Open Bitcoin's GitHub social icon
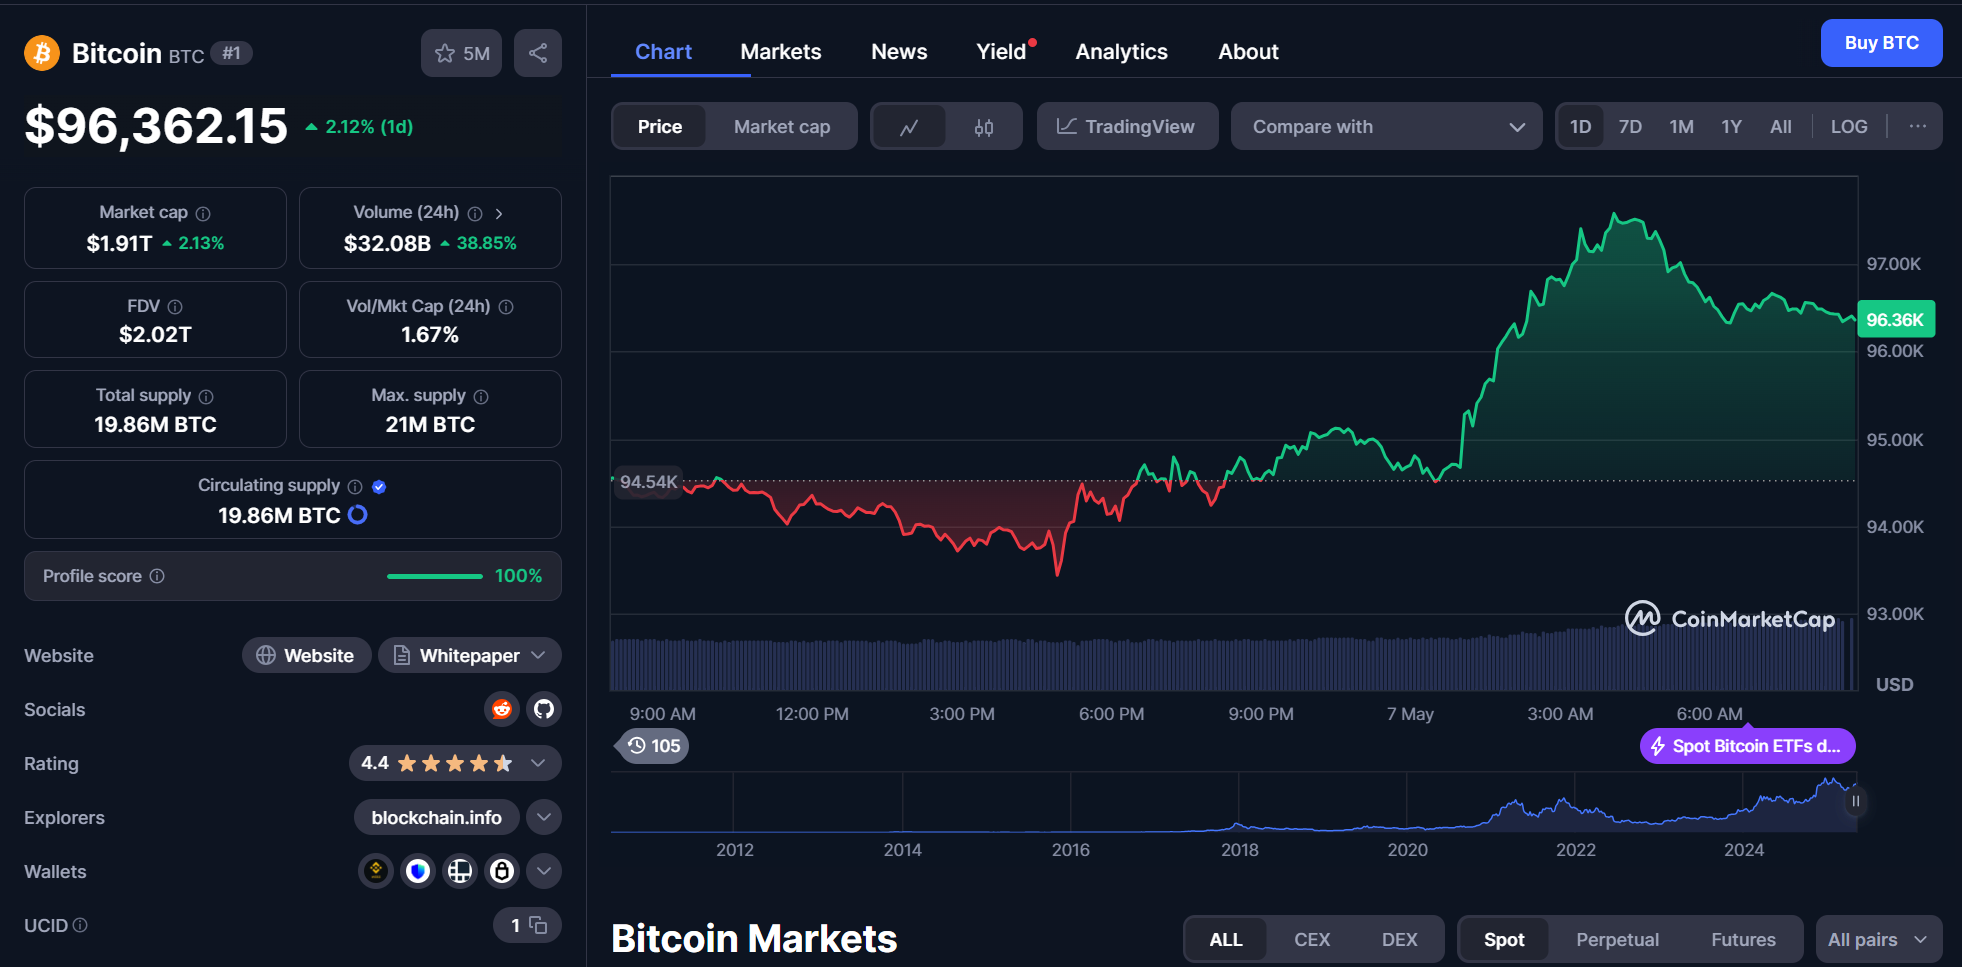Viewport: 1962px width, 967px height. [543, 709]
